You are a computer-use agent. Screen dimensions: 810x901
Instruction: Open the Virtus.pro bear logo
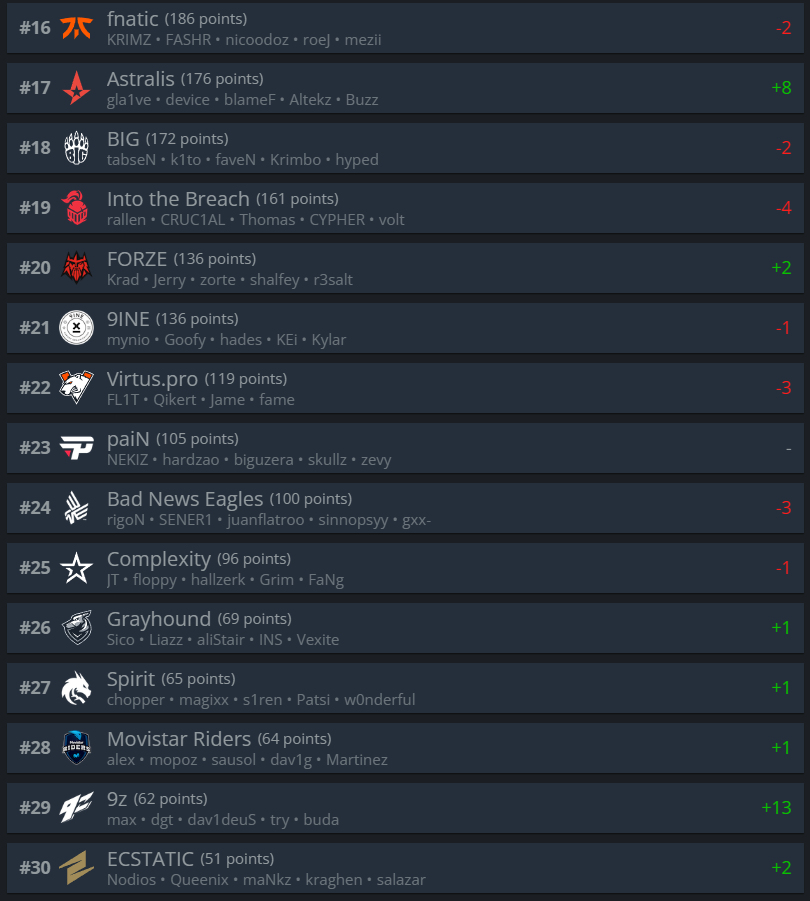coord(76,387)
